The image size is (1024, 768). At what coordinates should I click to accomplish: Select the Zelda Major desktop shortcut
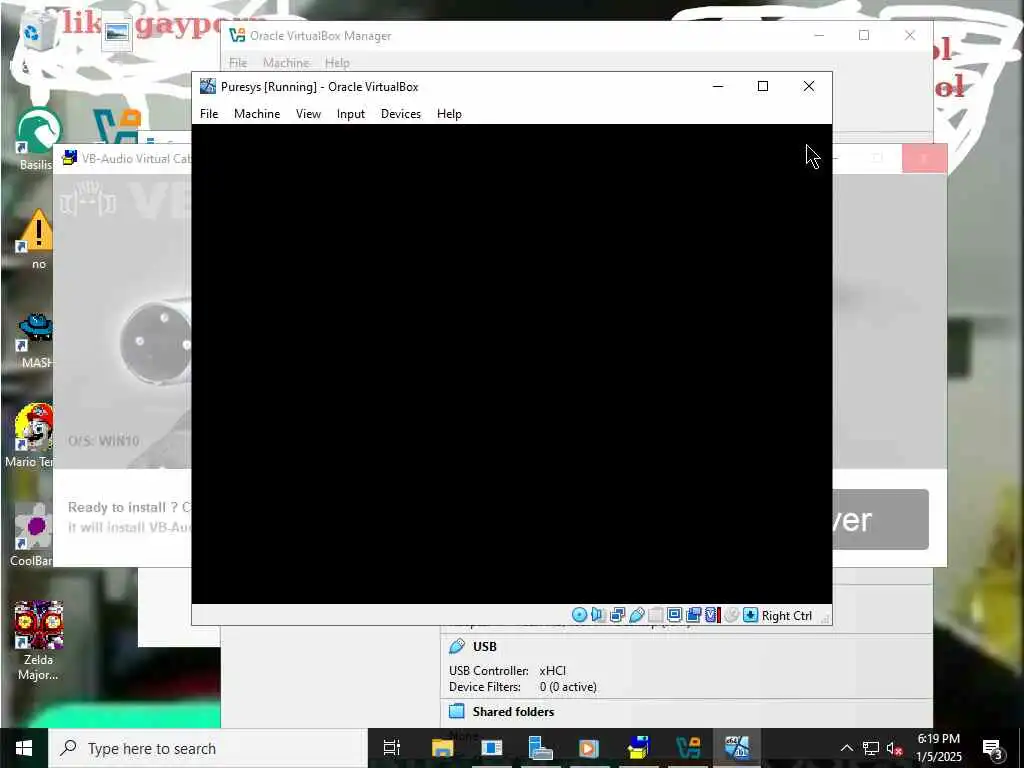click(38, 640)
